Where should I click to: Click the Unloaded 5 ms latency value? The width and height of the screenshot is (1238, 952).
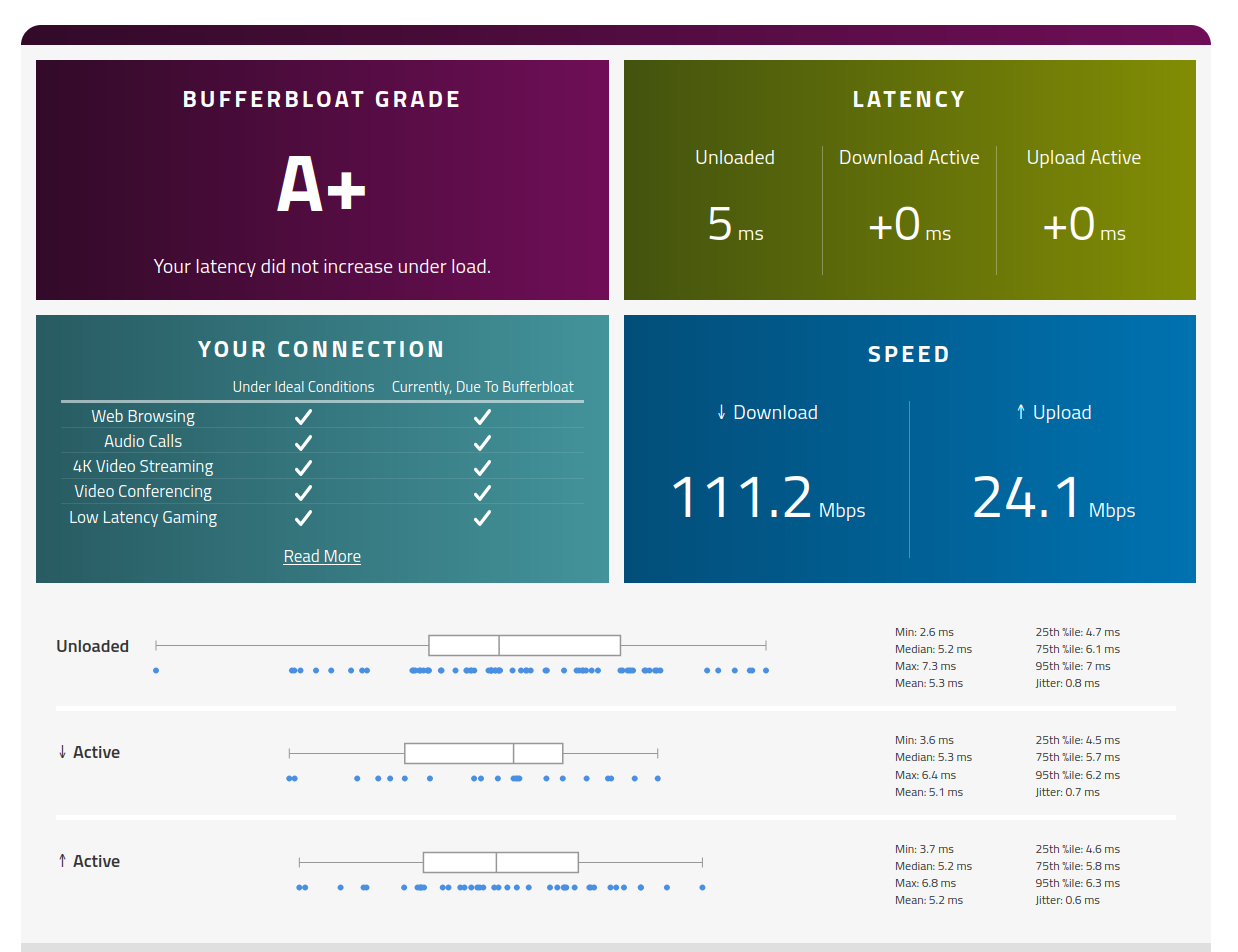(x=735, y=225)
